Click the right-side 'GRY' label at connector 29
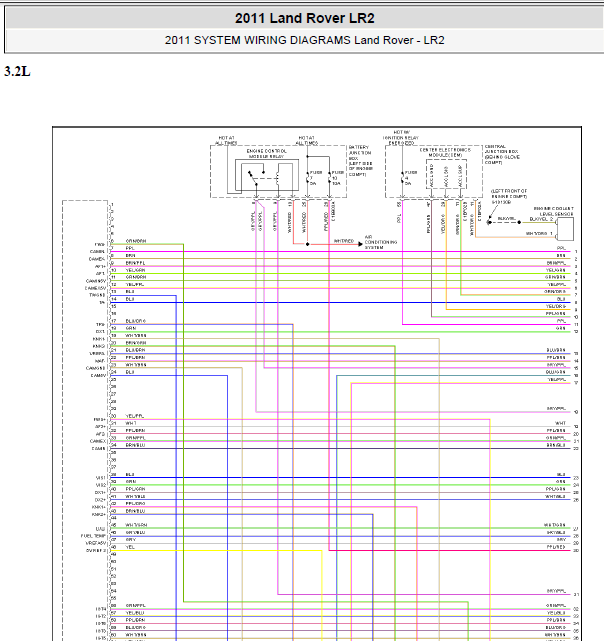The image size is (604, 641). pyautogui.click(x=561, y=540)
